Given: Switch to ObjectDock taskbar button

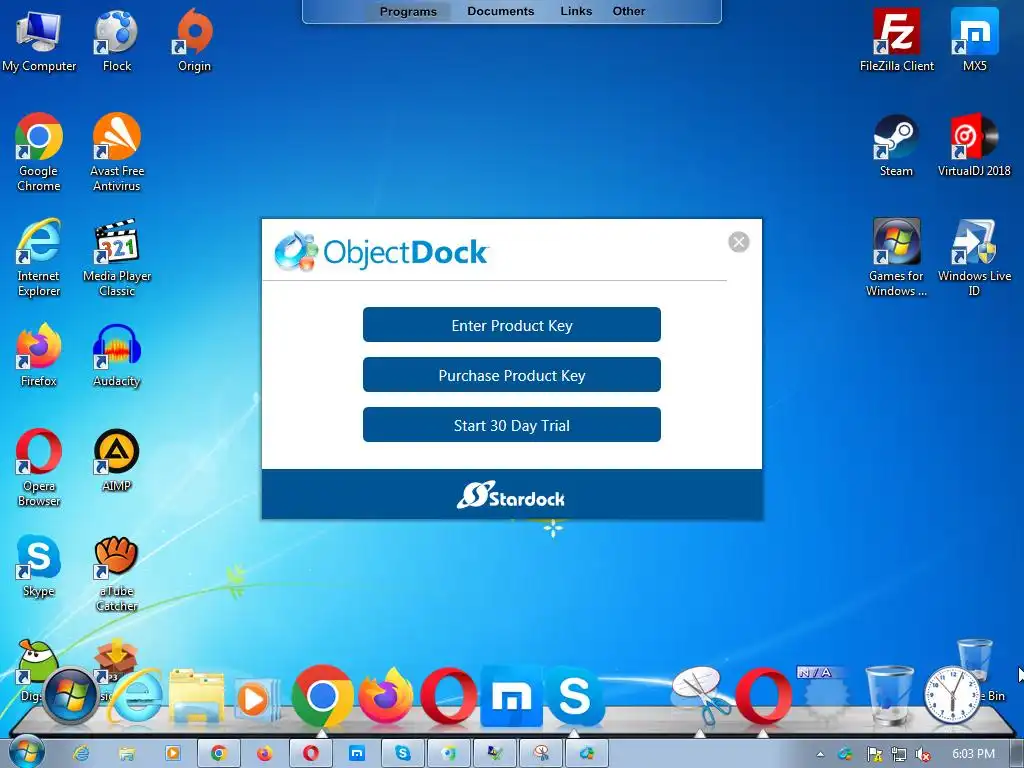Looking at the screenshot, I should (587, 754).
